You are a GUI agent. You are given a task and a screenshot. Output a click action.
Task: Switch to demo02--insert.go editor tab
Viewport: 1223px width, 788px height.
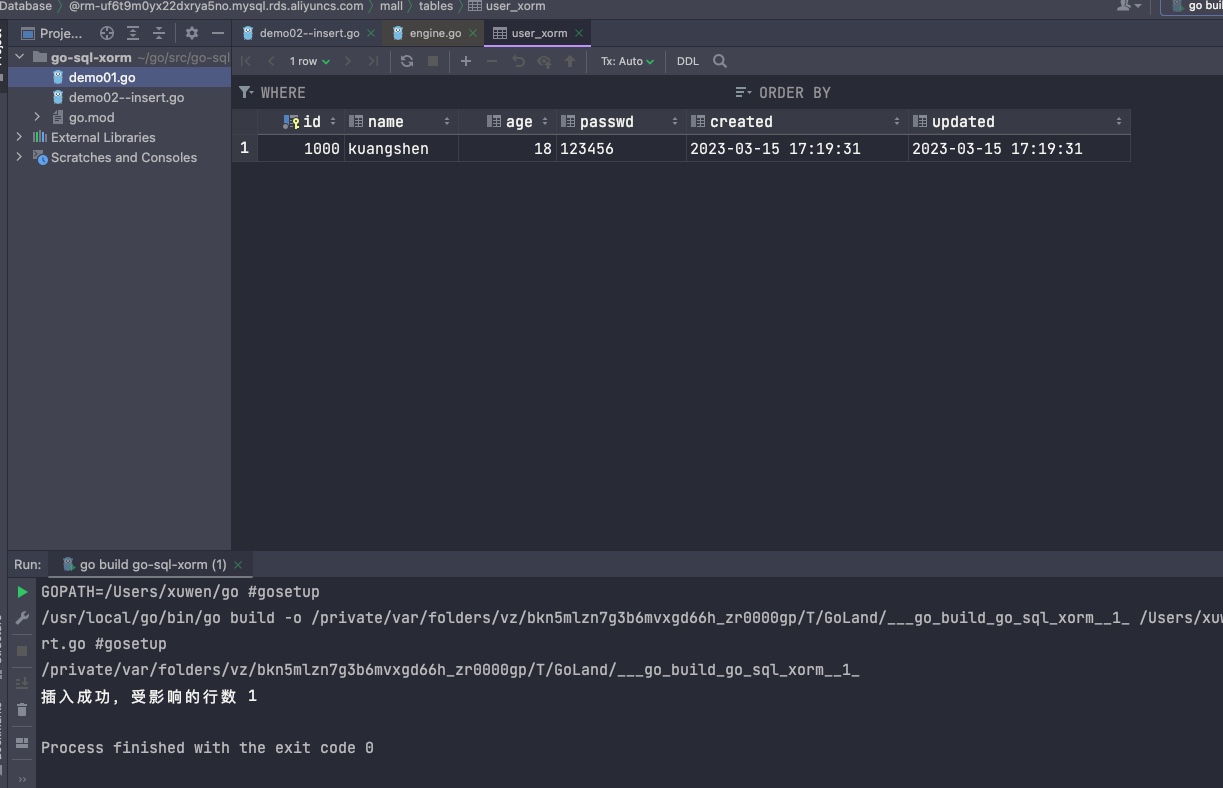[x=309, y=33]
